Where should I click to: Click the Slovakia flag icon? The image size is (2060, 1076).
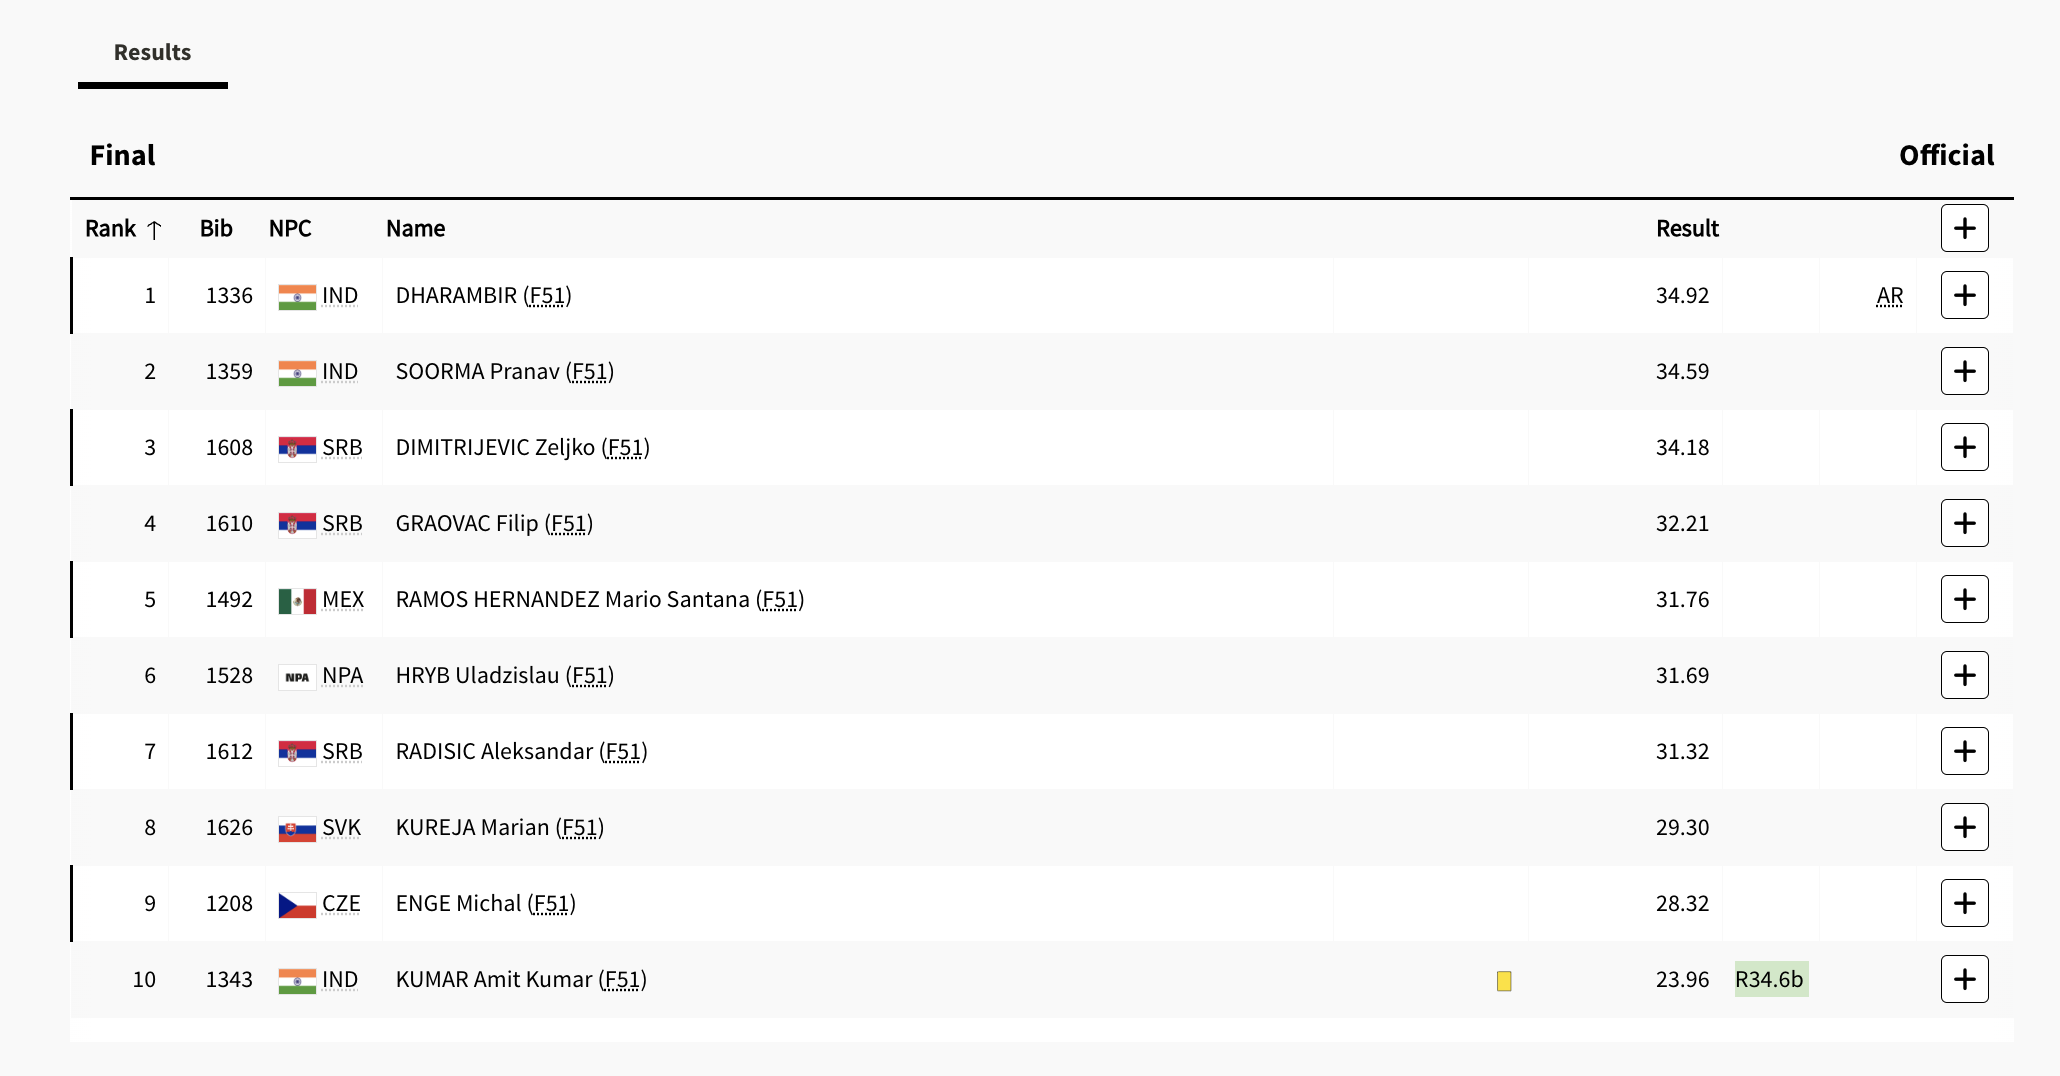297,829
